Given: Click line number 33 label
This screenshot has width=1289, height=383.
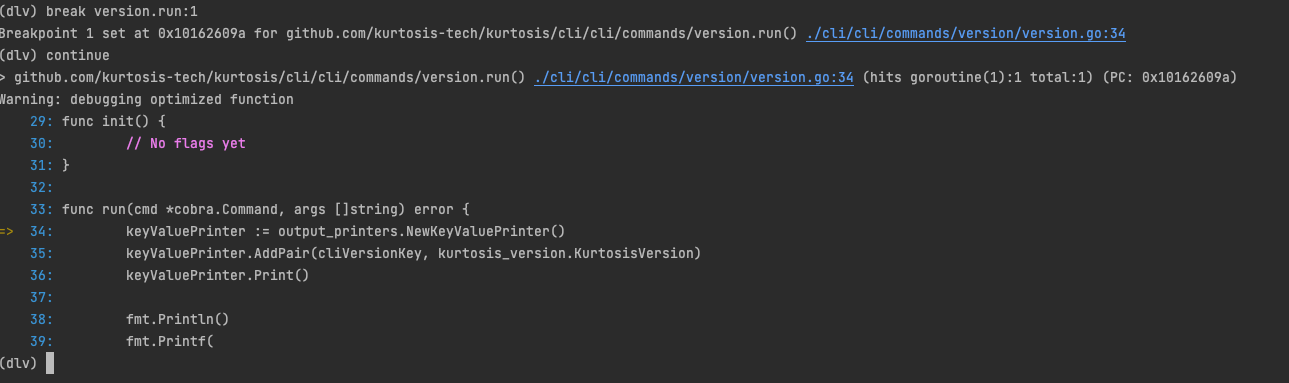Looking at the screenshot, I should point(42,209).
